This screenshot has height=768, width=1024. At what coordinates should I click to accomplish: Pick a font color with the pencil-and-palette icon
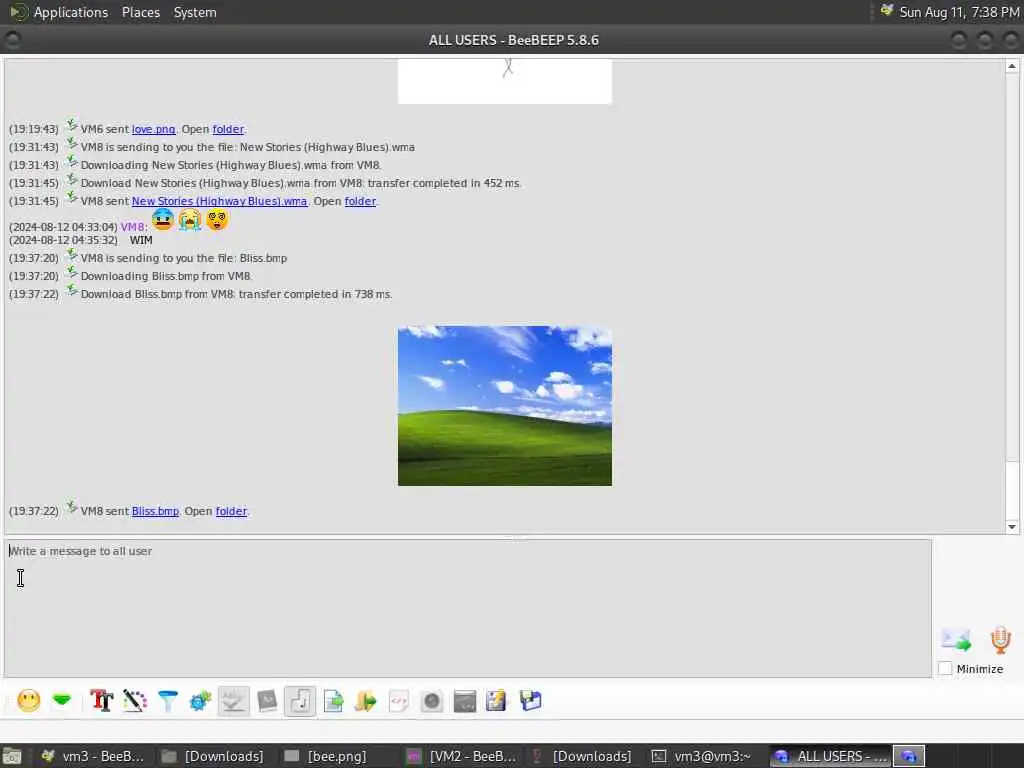tap(135, 701)
